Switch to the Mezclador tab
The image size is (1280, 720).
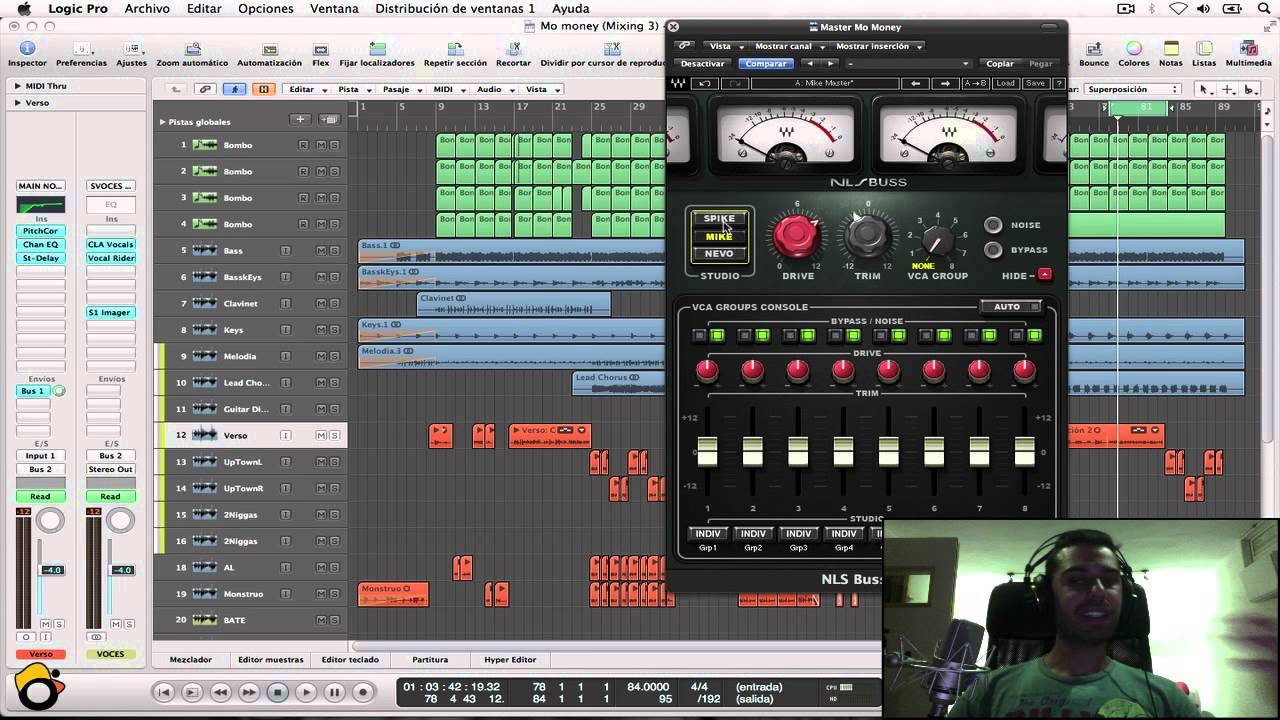pos(191,660)
